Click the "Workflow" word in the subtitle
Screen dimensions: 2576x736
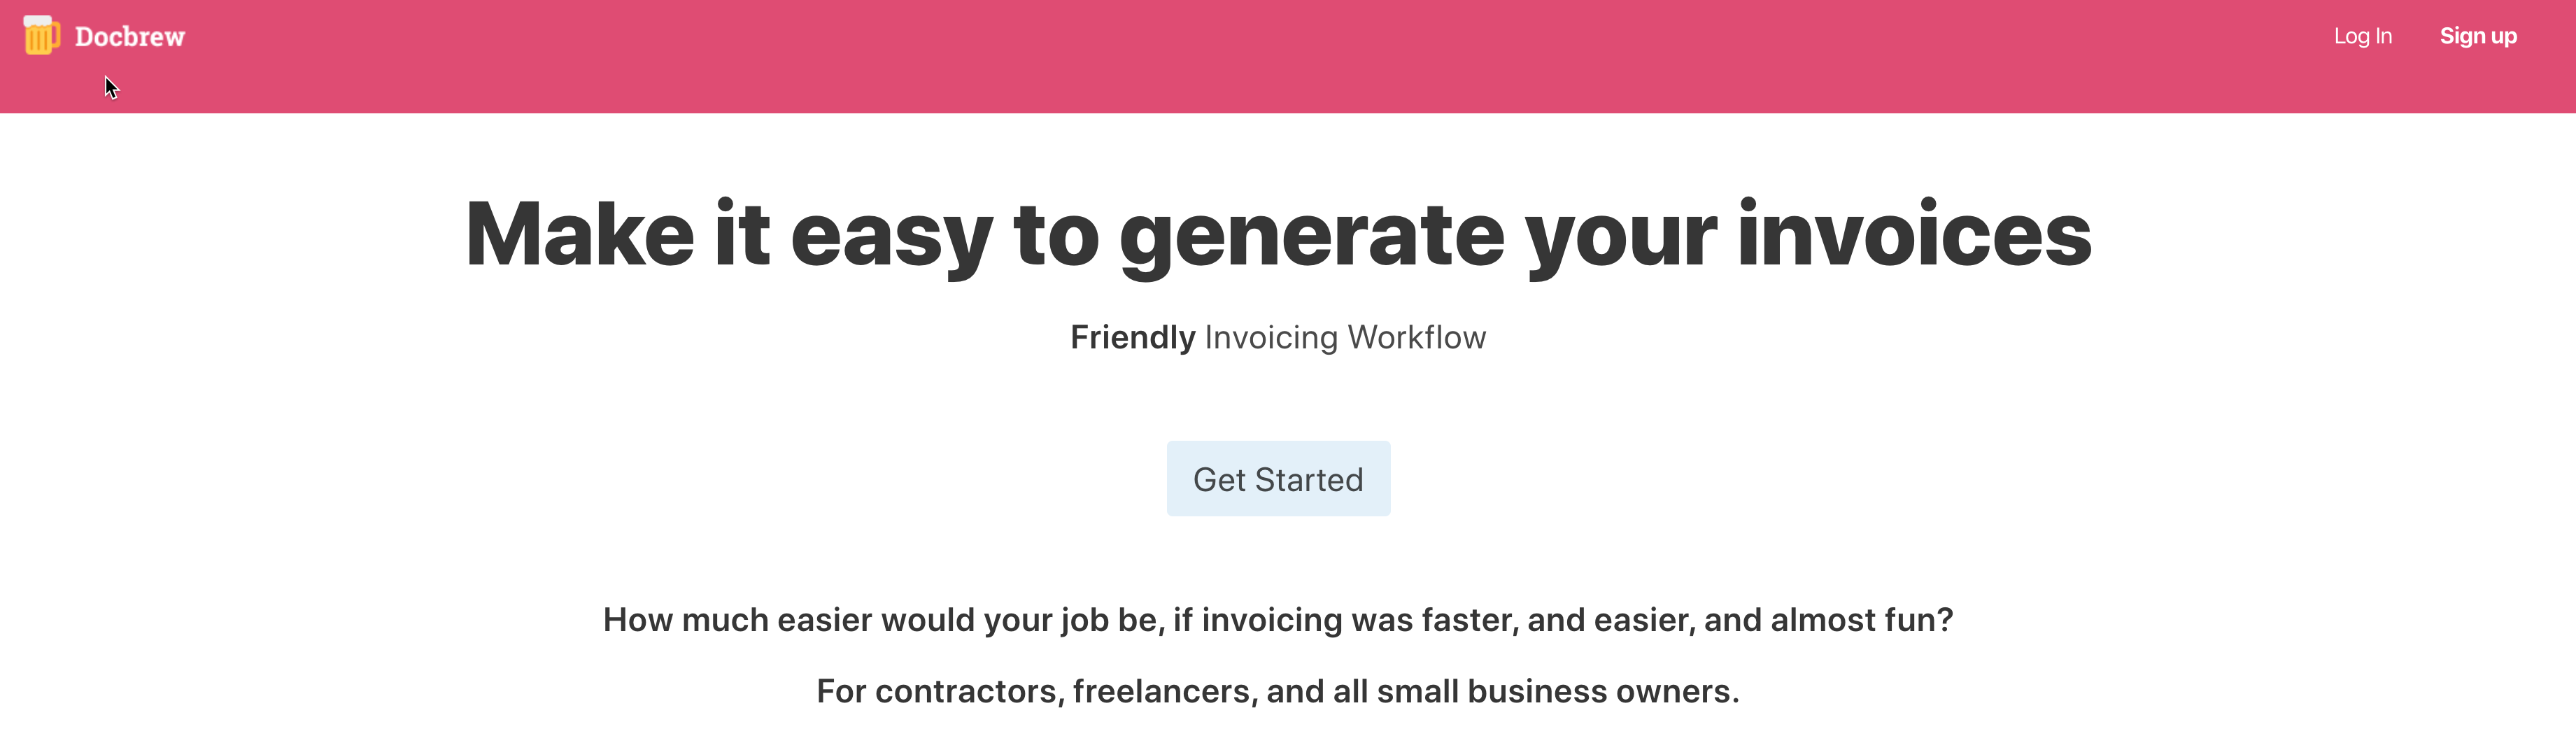(1416, 338)
